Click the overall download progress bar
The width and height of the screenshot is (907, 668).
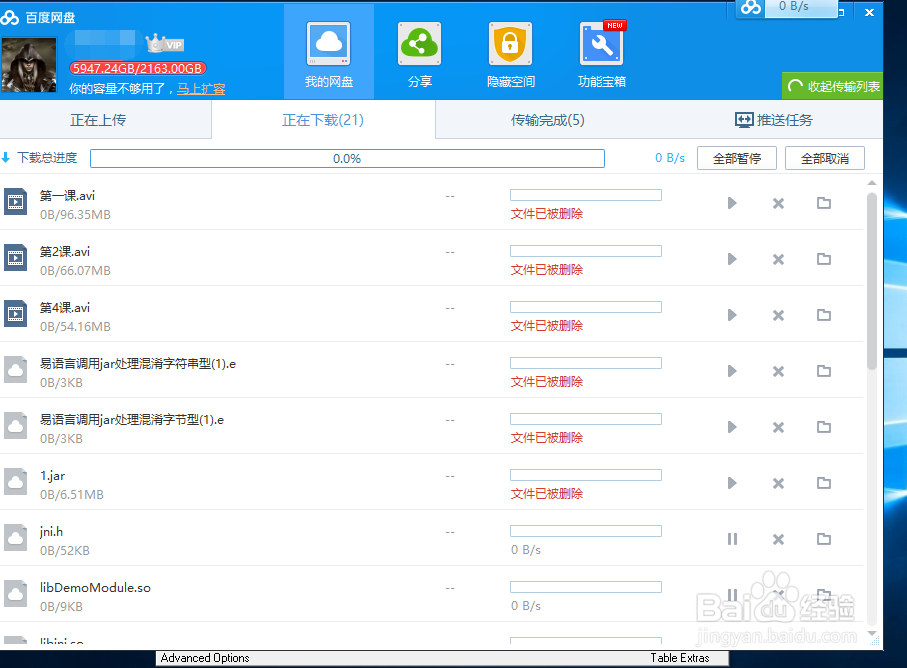pos(347,157)
